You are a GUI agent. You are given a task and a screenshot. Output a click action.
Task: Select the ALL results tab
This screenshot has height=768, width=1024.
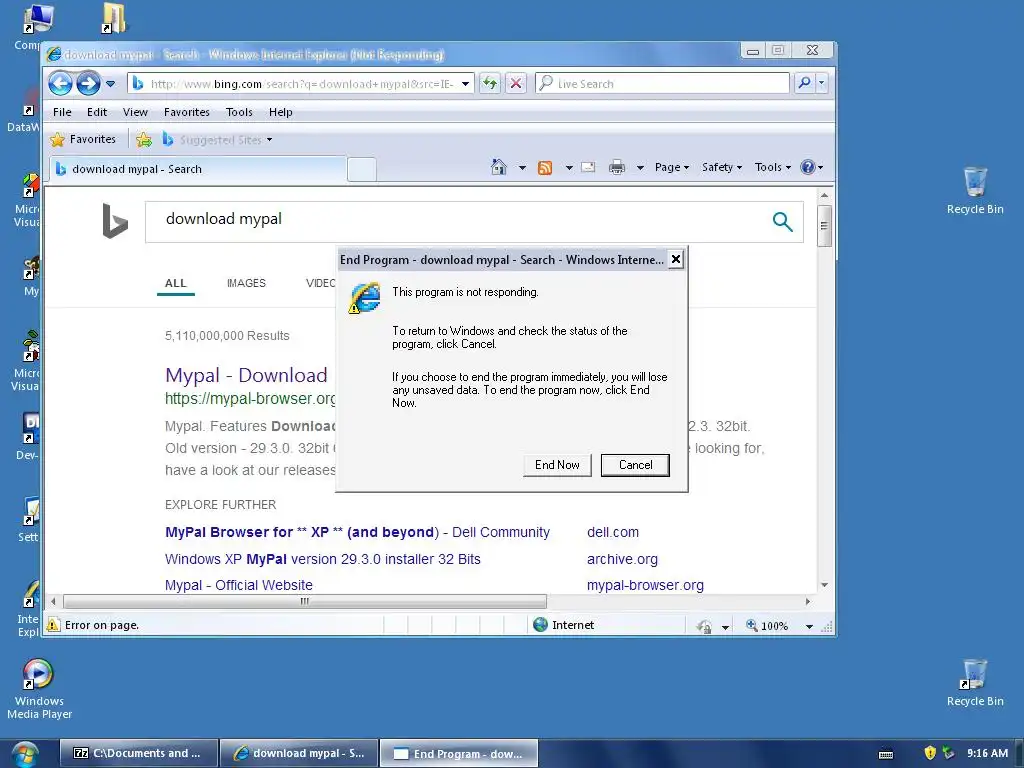point(176,283)
